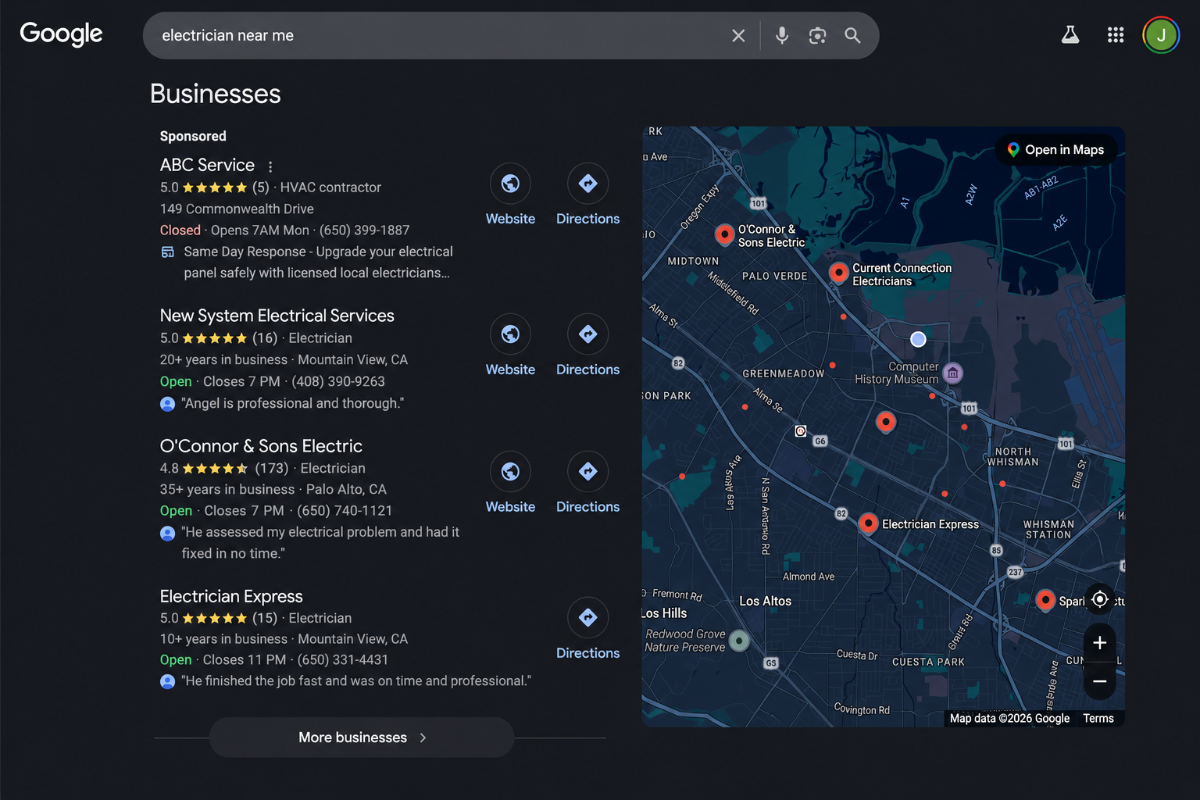Click ABC Service phone (650) 399-1887
The height and width of the screenshot is (800, 1200).
pos(364,230)
